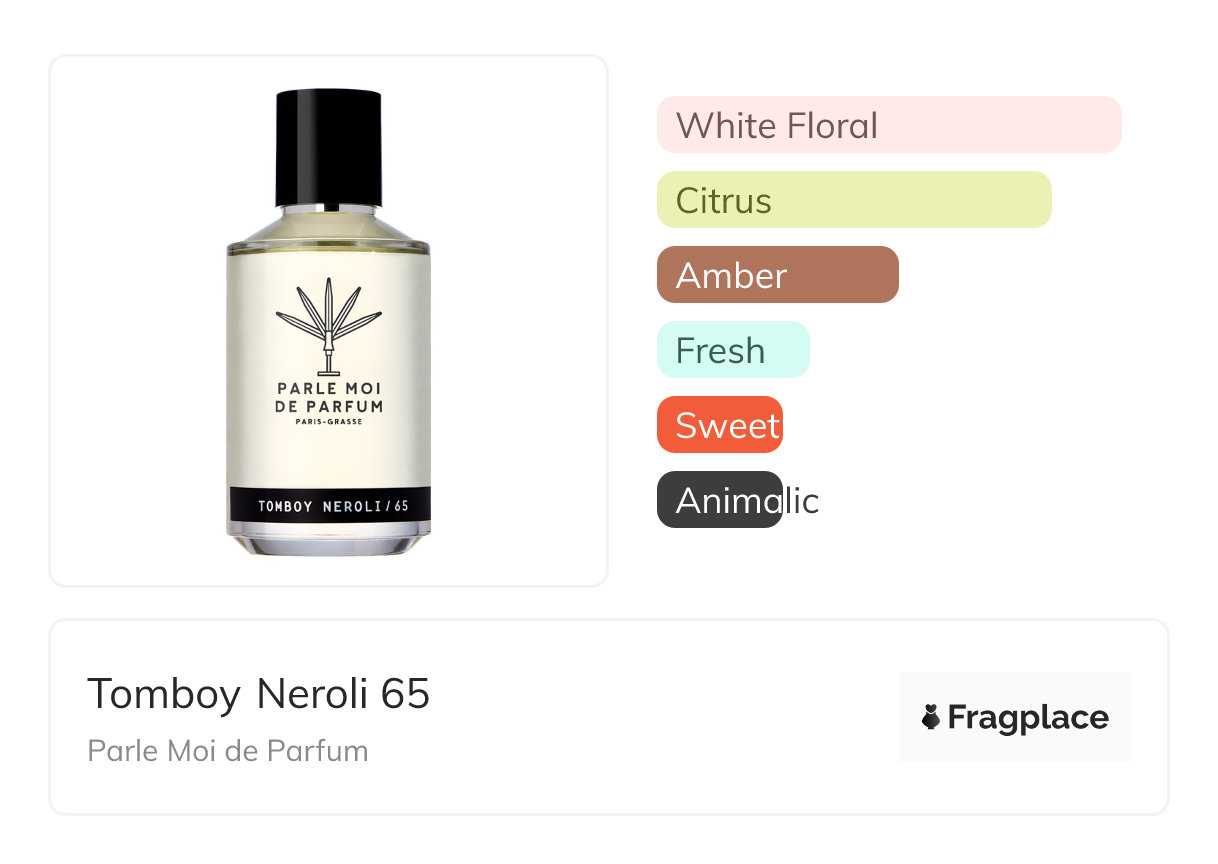Click the black cap of the perfume bottle
Screen dimensions: 1218x864
(328, 148)
